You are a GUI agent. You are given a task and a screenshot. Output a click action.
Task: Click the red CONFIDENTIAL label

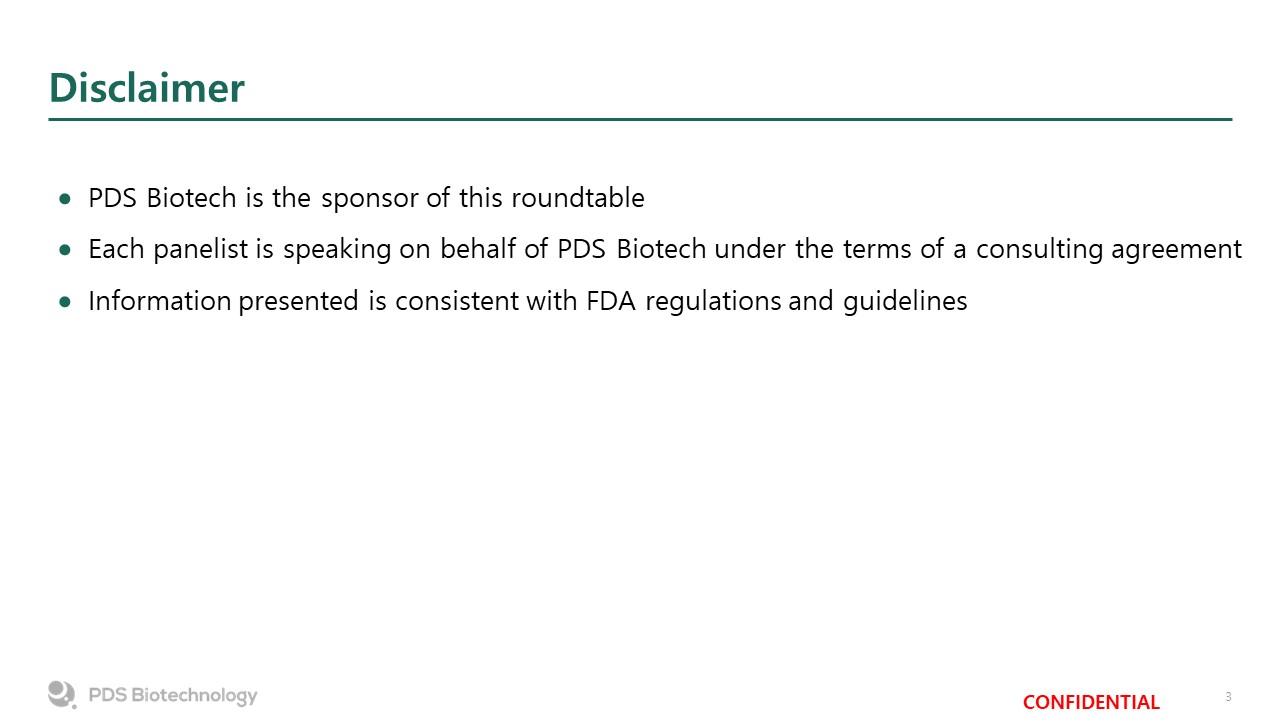tap(1090, 702)
